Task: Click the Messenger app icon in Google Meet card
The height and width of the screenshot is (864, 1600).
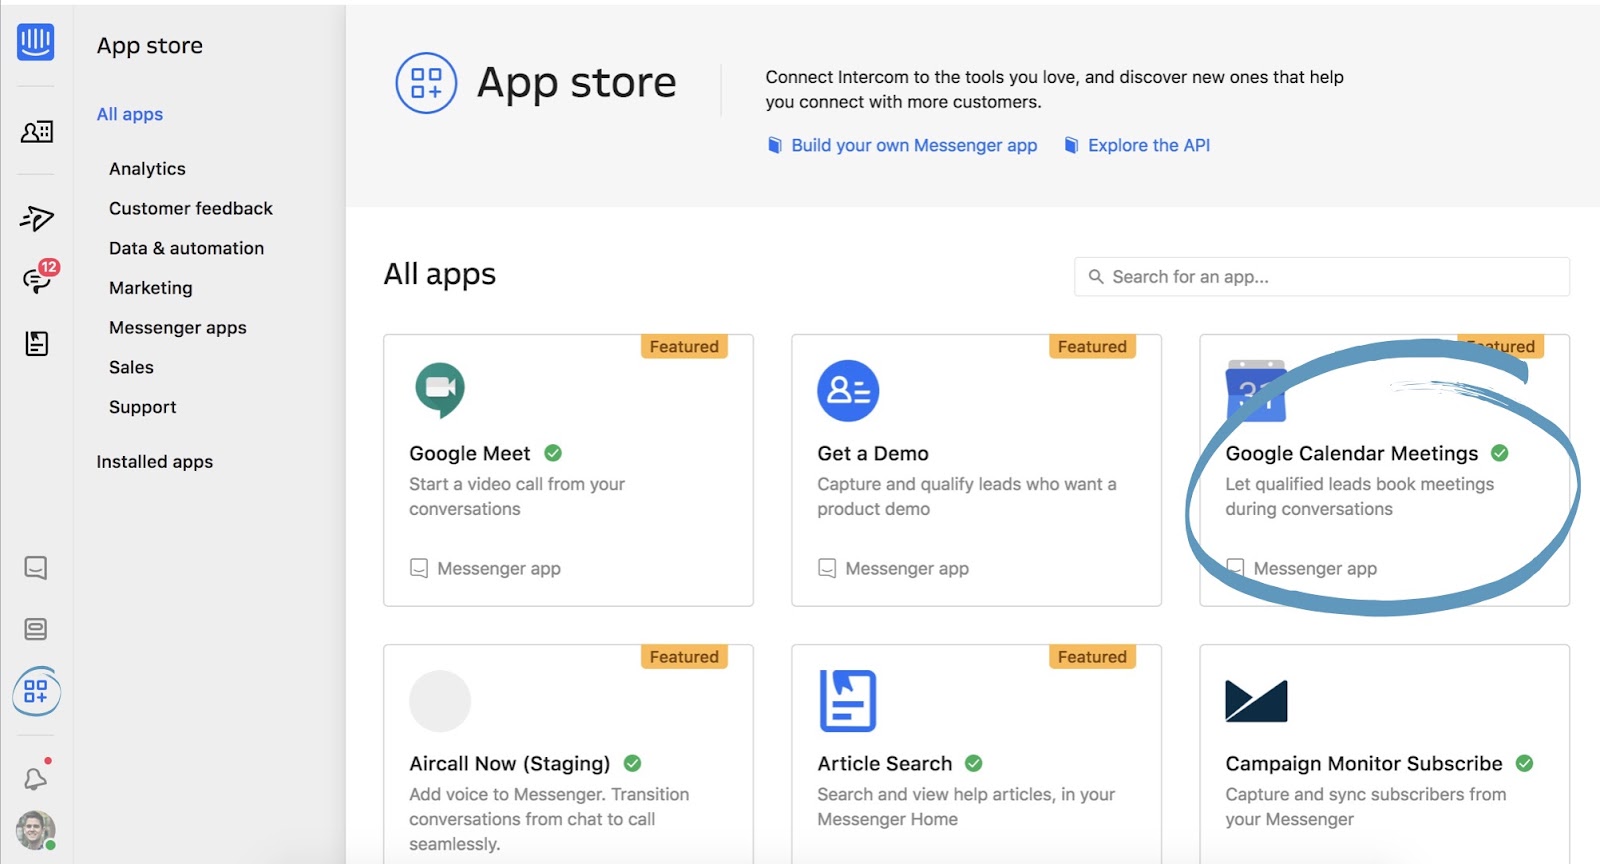Action: (x=419, y=568)
